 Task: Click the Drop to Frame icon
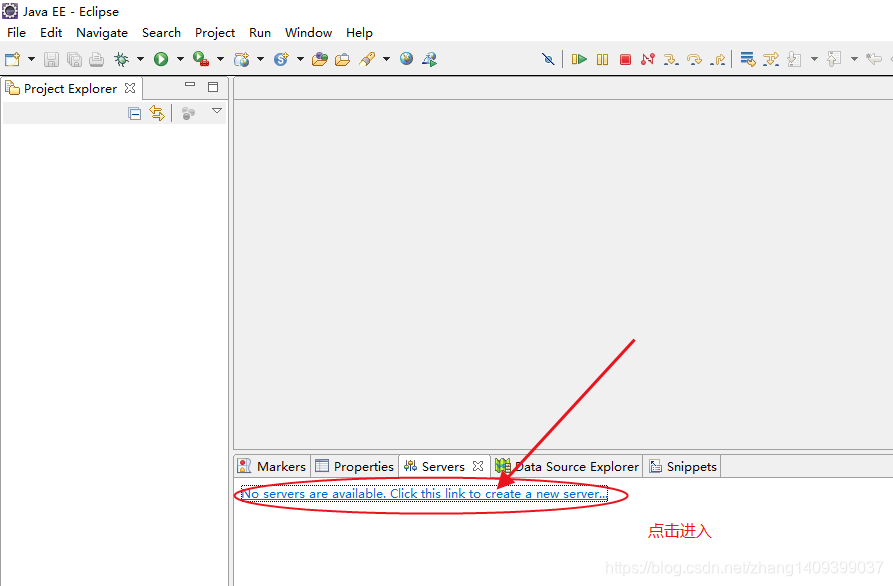point(747,59)
